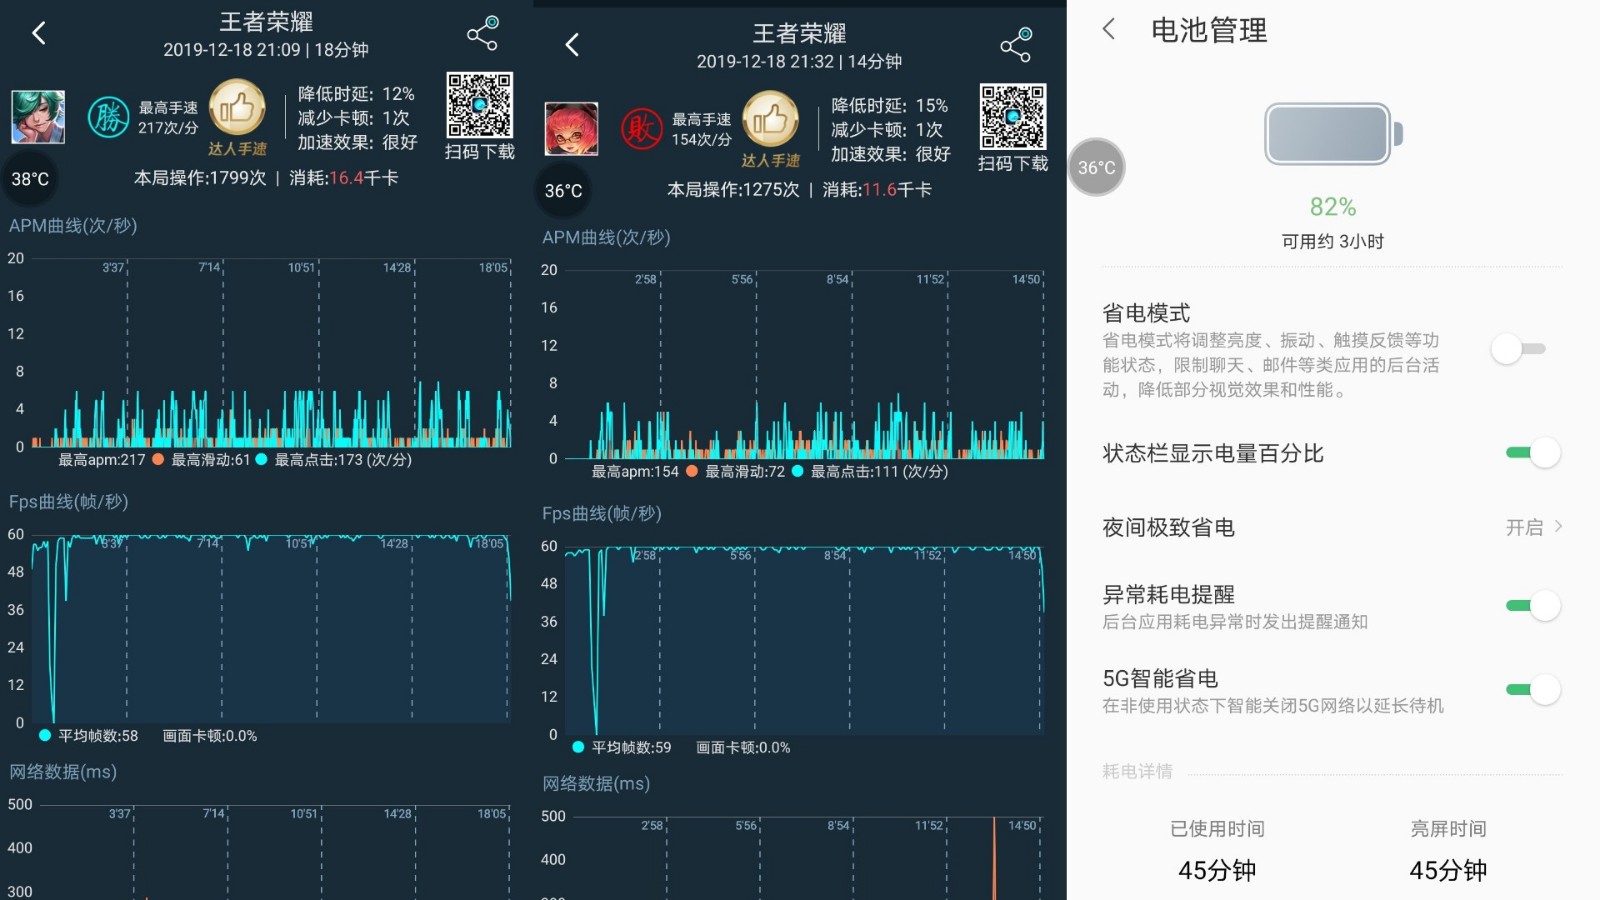Tap the green-haired hero avatar

point(38,117)
